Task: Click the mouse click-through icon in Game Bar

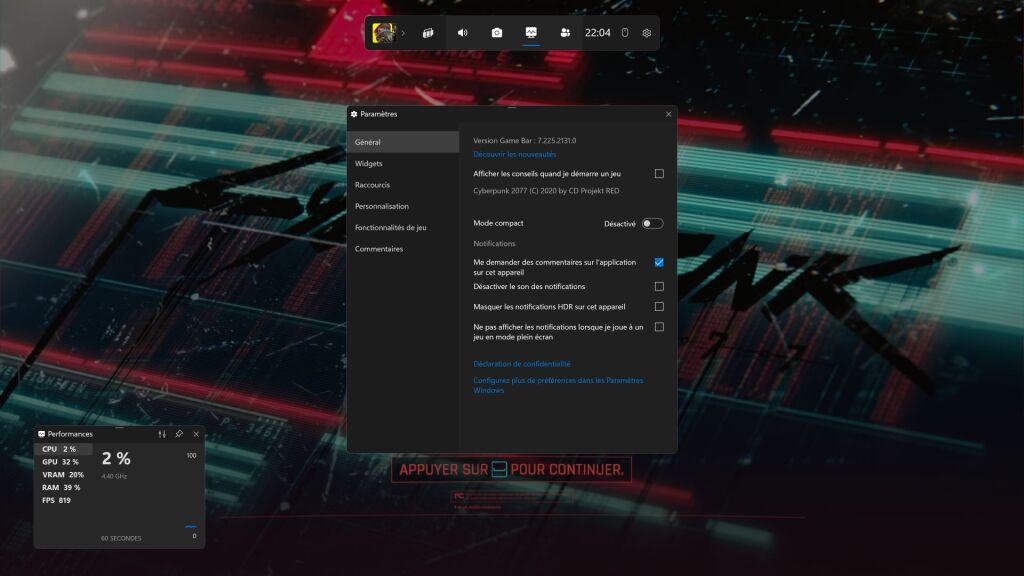Action: 625,33
